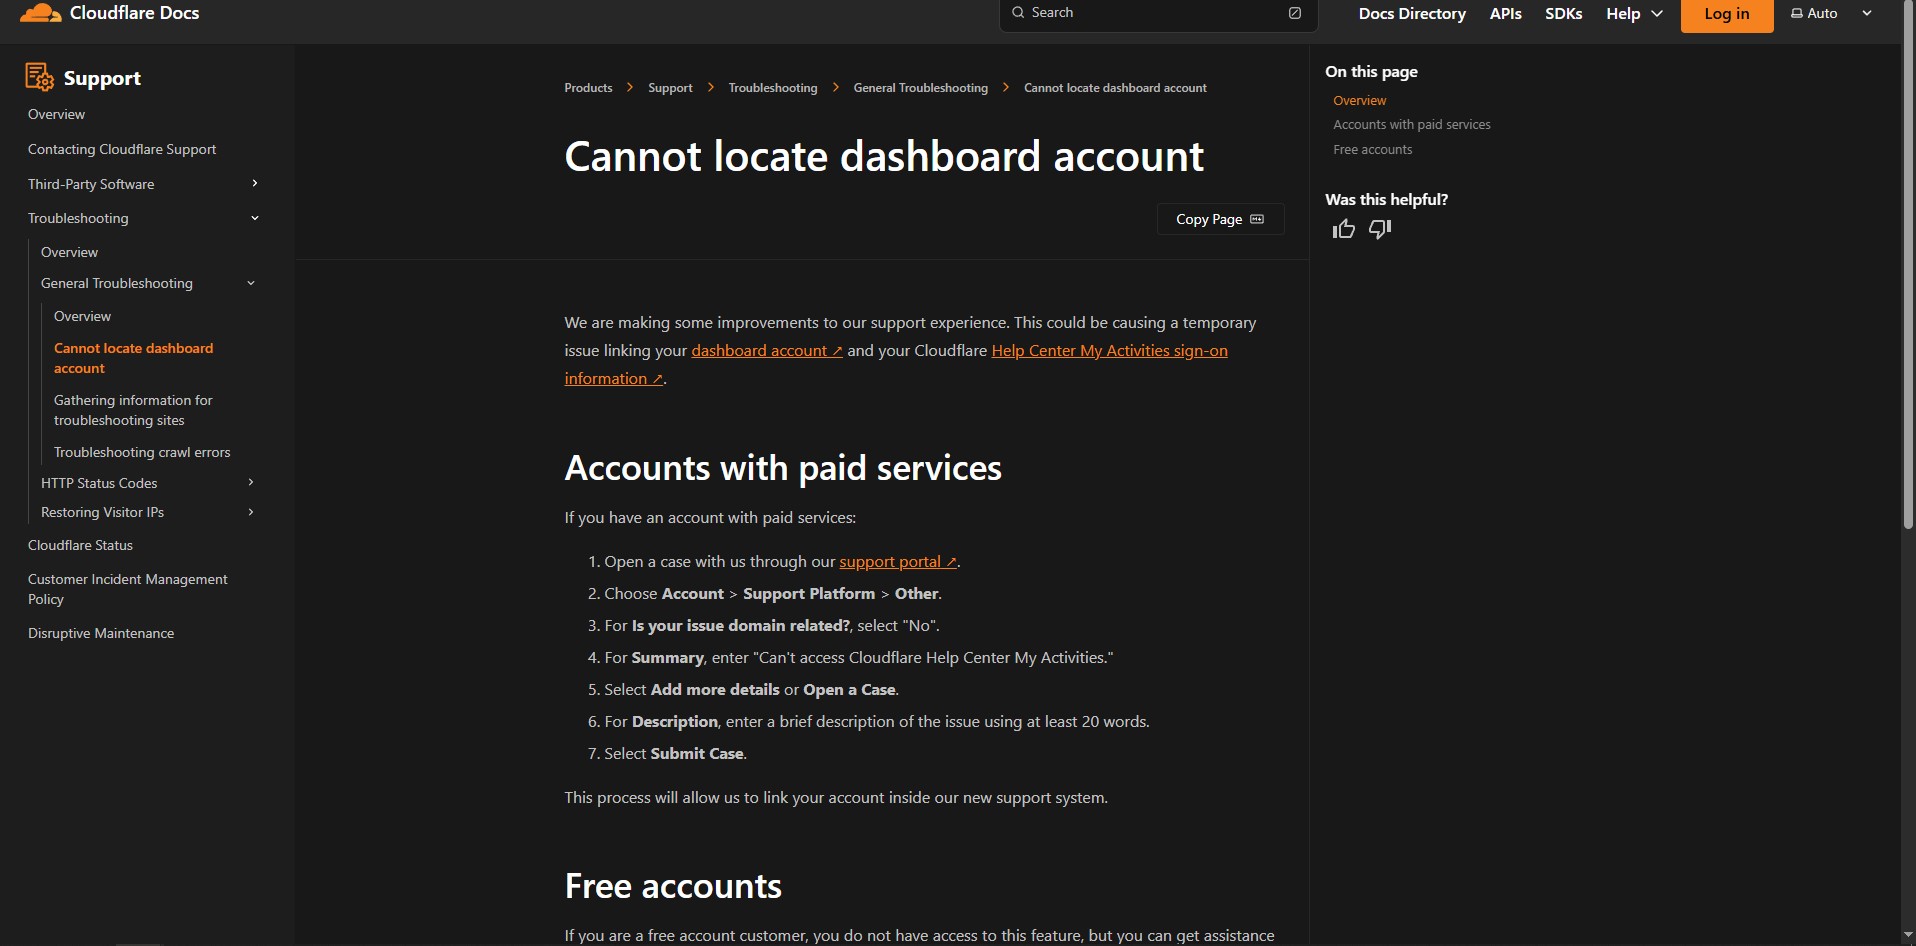Click the scrollbar down arrow
Viewport: 1916px width, 946px height.
pyautogui.click(x=1908, y=937)
